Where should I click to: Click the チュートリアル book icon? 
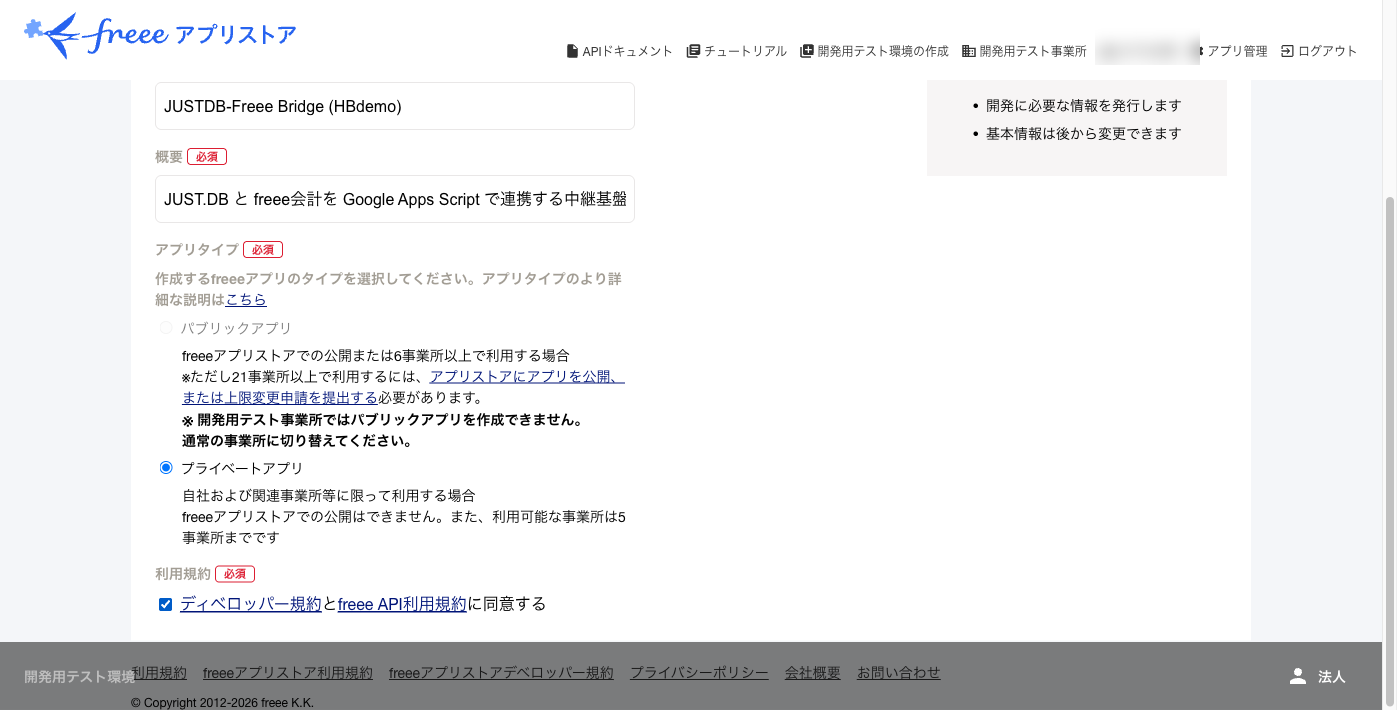point(693,51)
